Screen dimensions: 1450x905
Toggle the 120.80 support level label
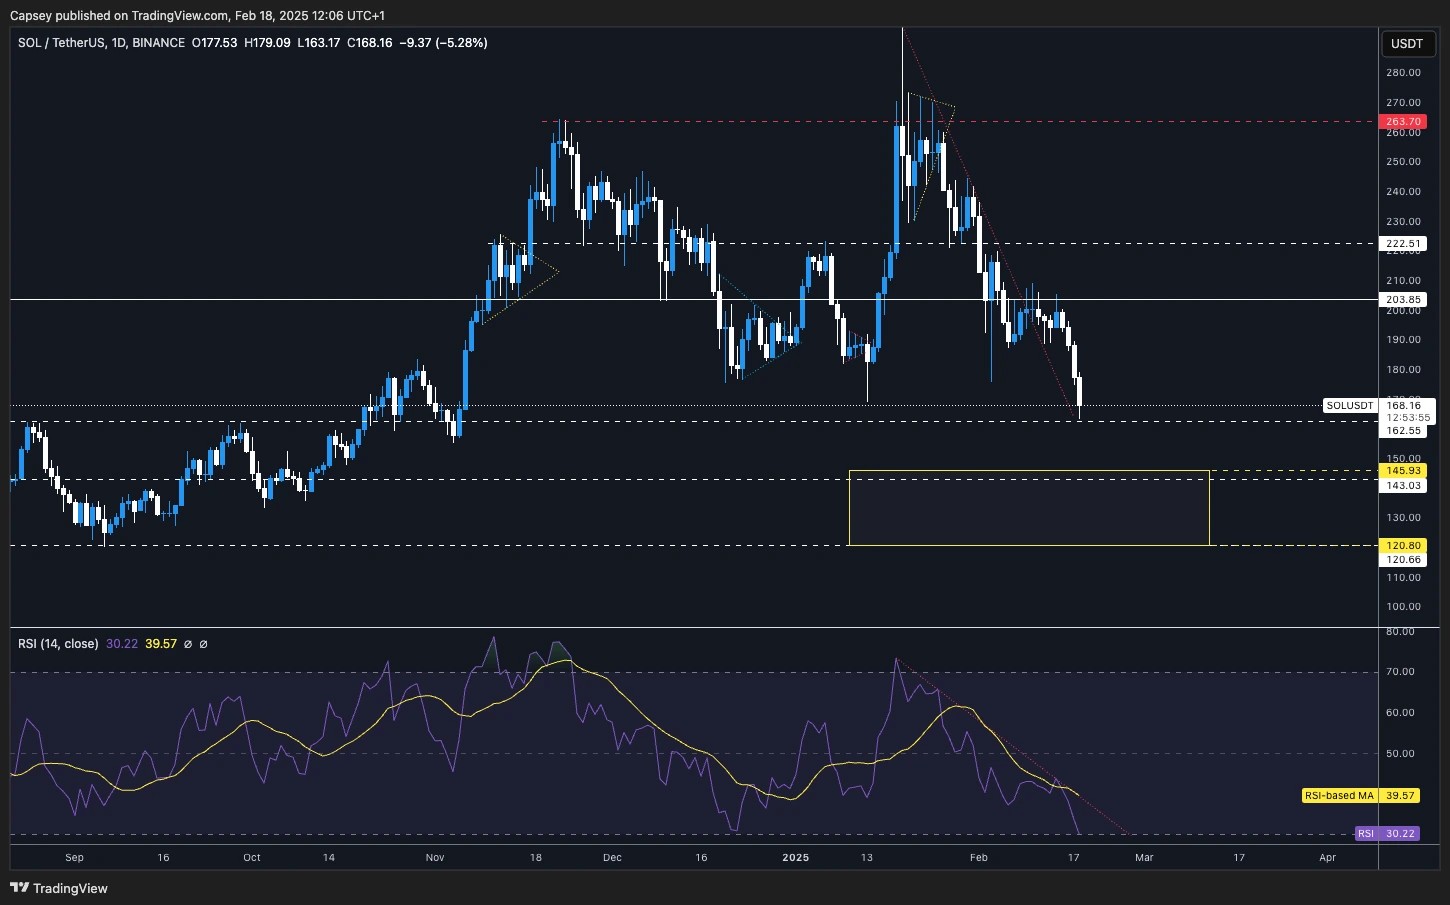[x=1403, y=545]
